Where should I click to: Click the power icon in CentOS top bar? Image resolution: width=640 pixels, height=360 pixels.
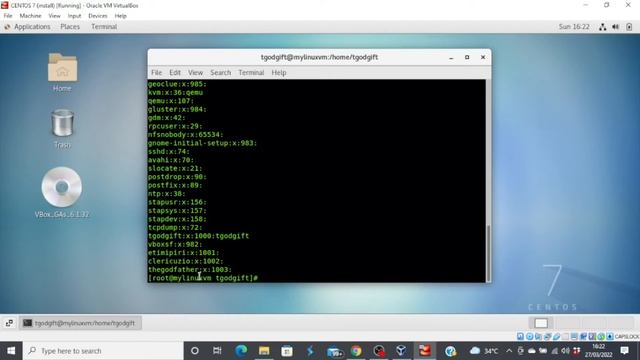pyautogui.click(x=629, y=27)
